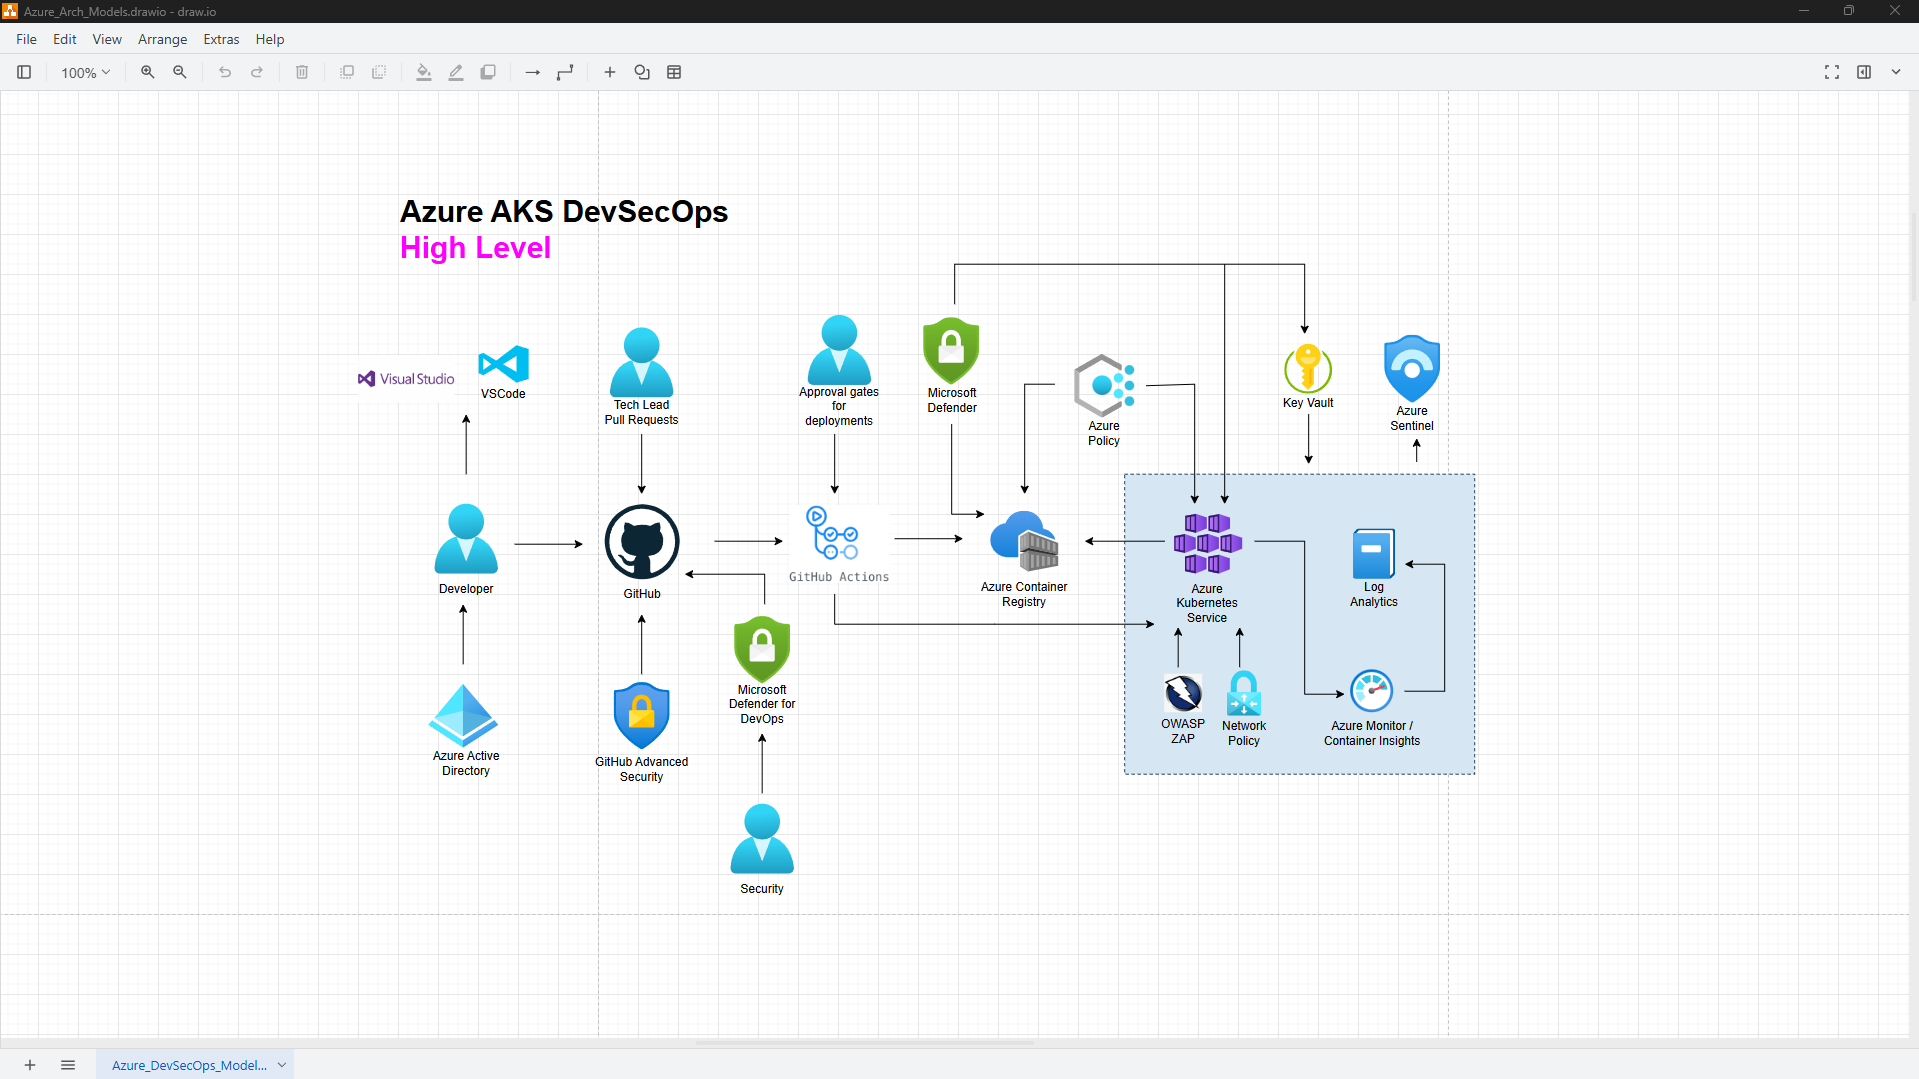Image resolution: width=1919 pixels, height=1079 pixels.
Task: Open the Line Color pencil tool
Action: (x=456, y=72)
